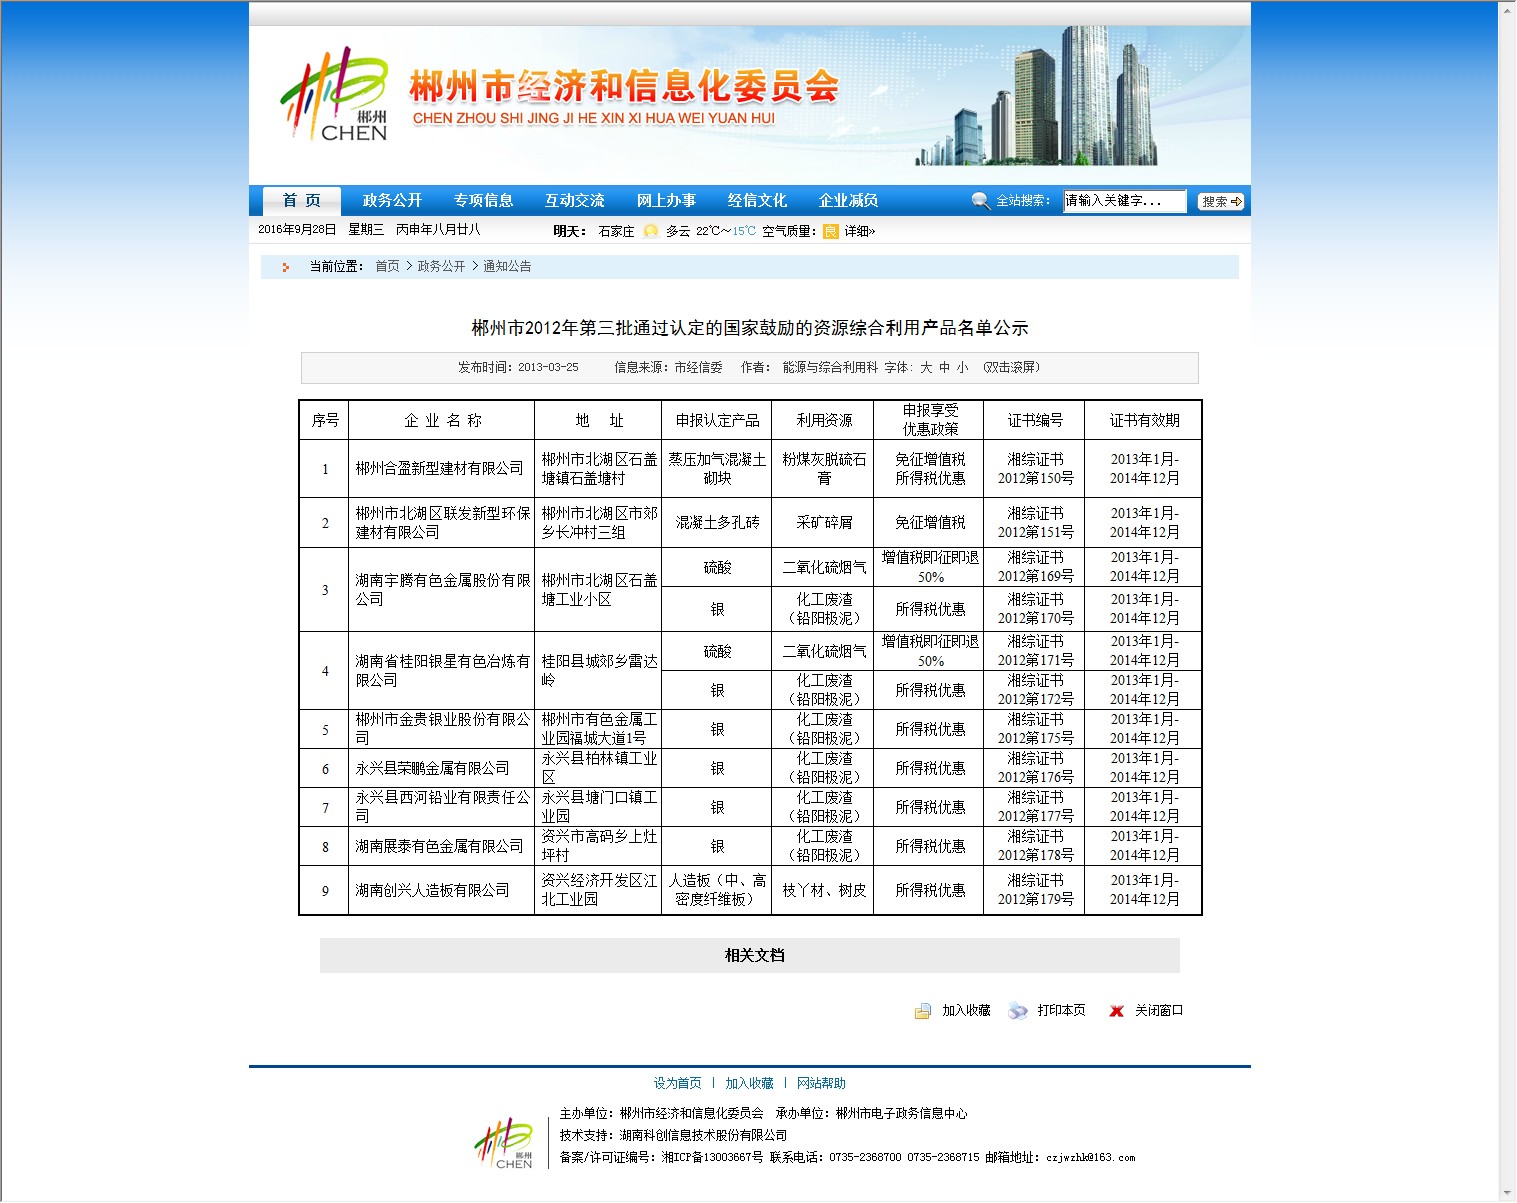The width and height of the screenshot is (1517, 1203).
Task: Open the 经信文化 menu
Action: (x=758, y=201)
